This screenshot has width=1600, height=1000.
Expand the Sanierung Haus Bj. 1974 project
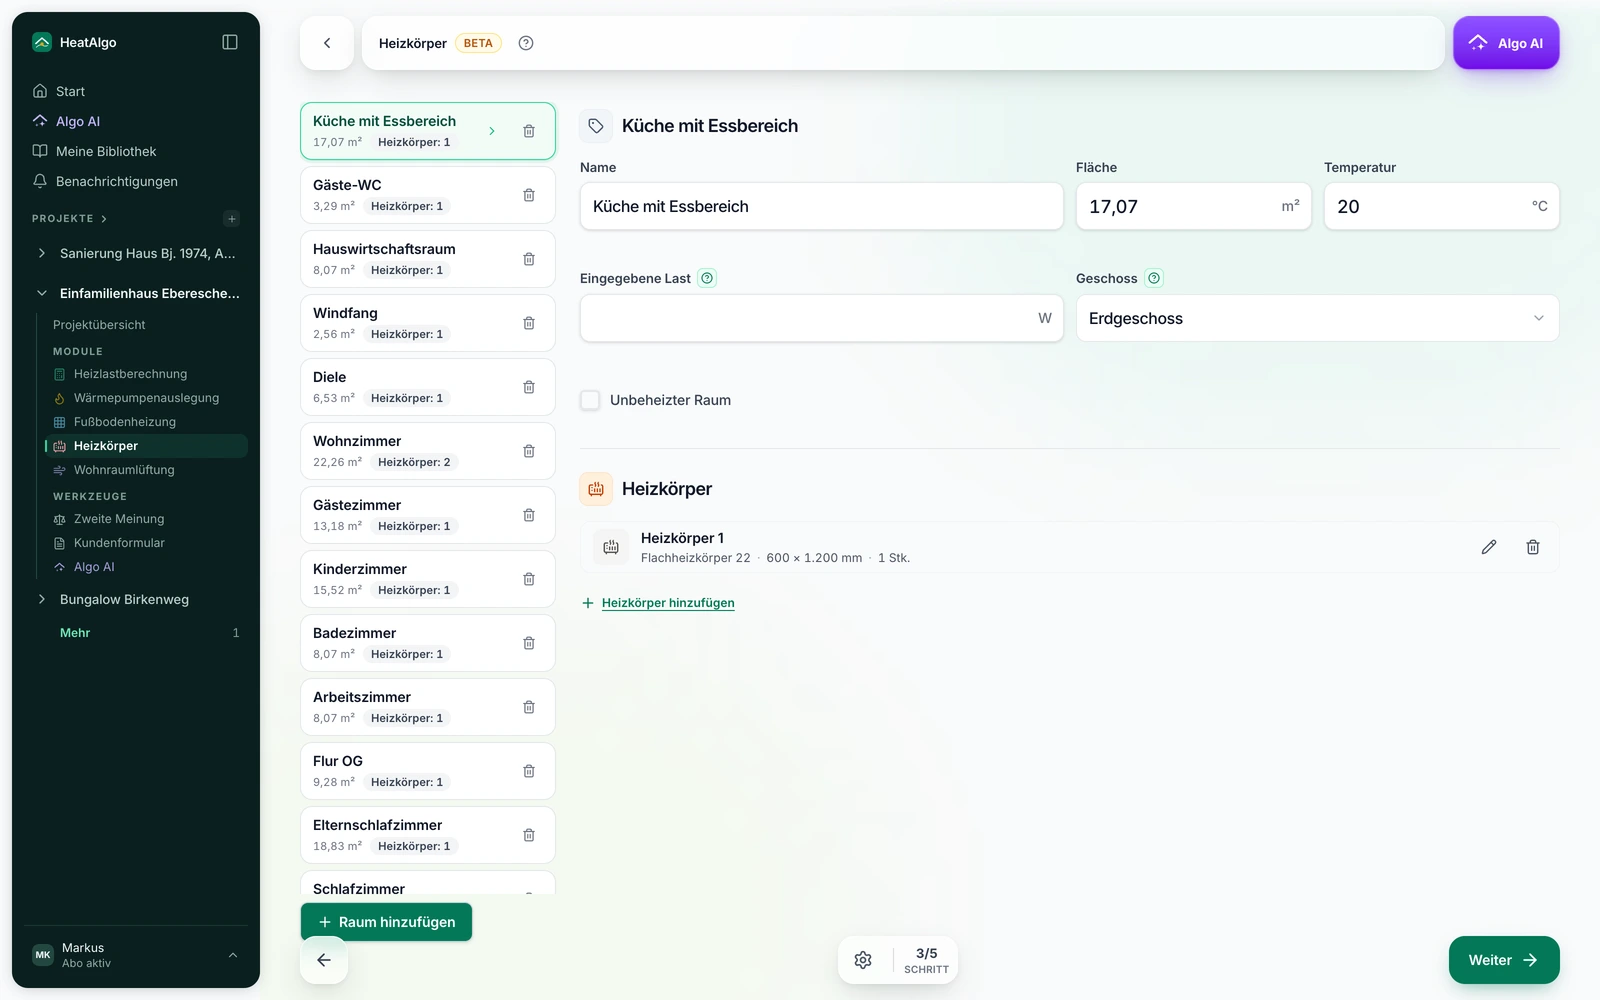pyautogui.click(x=42, y=253)
